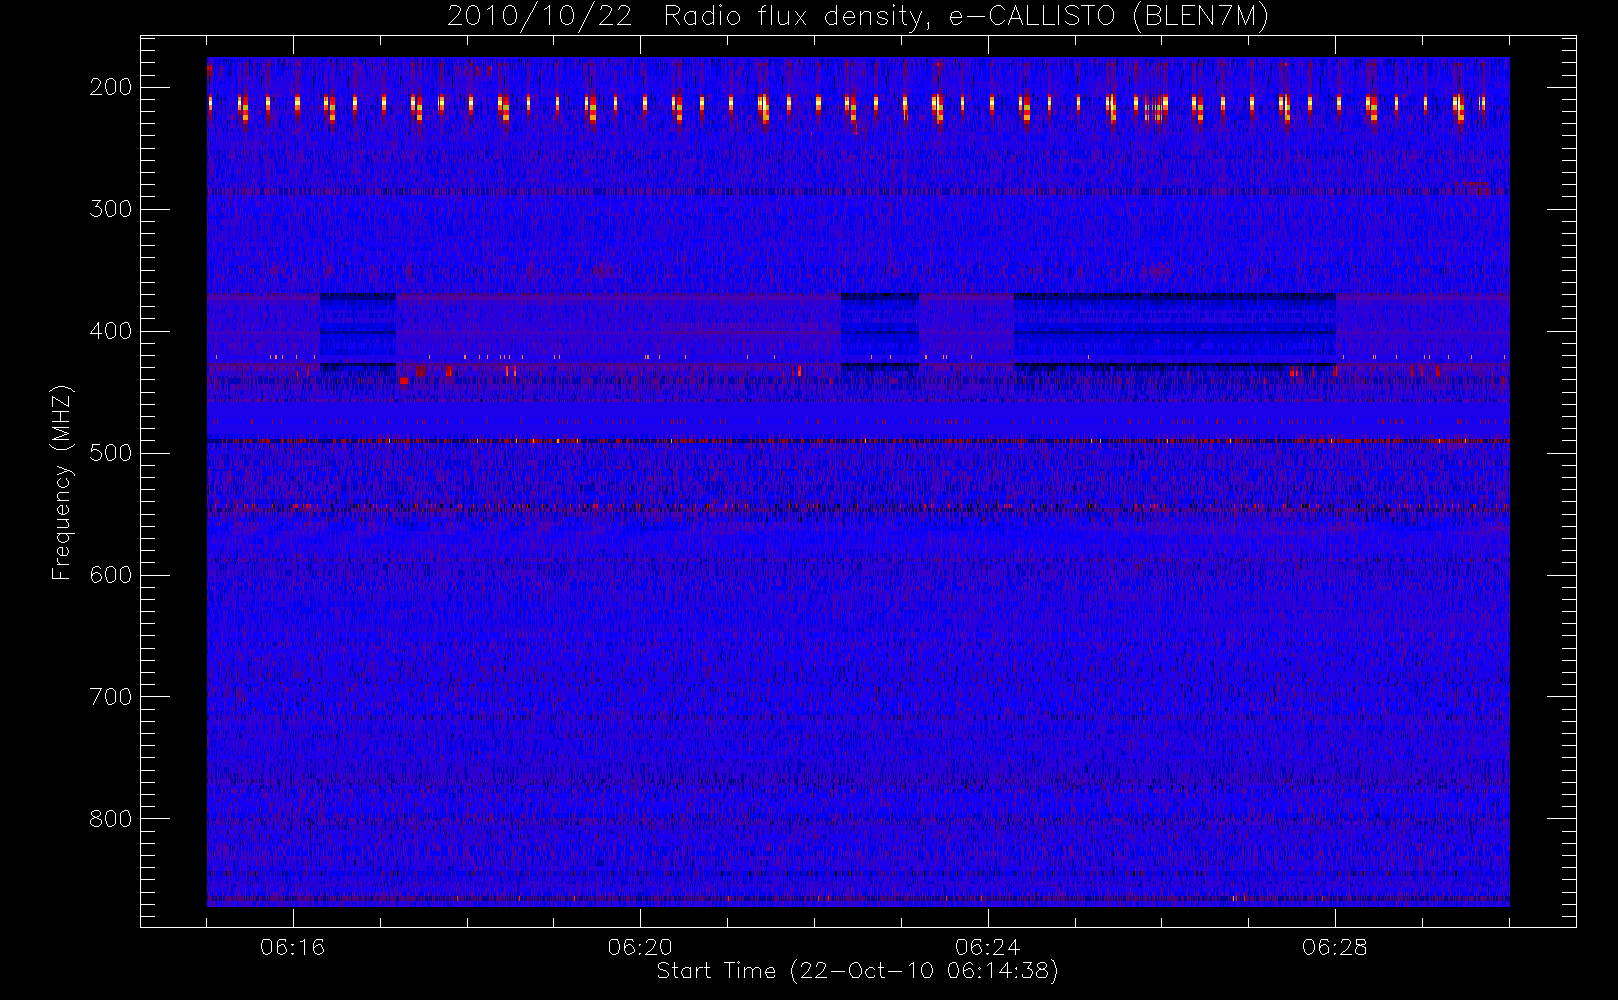Click the 06:20 time tick label
Screen dimensions: 1618x1000
click(640, 947)
